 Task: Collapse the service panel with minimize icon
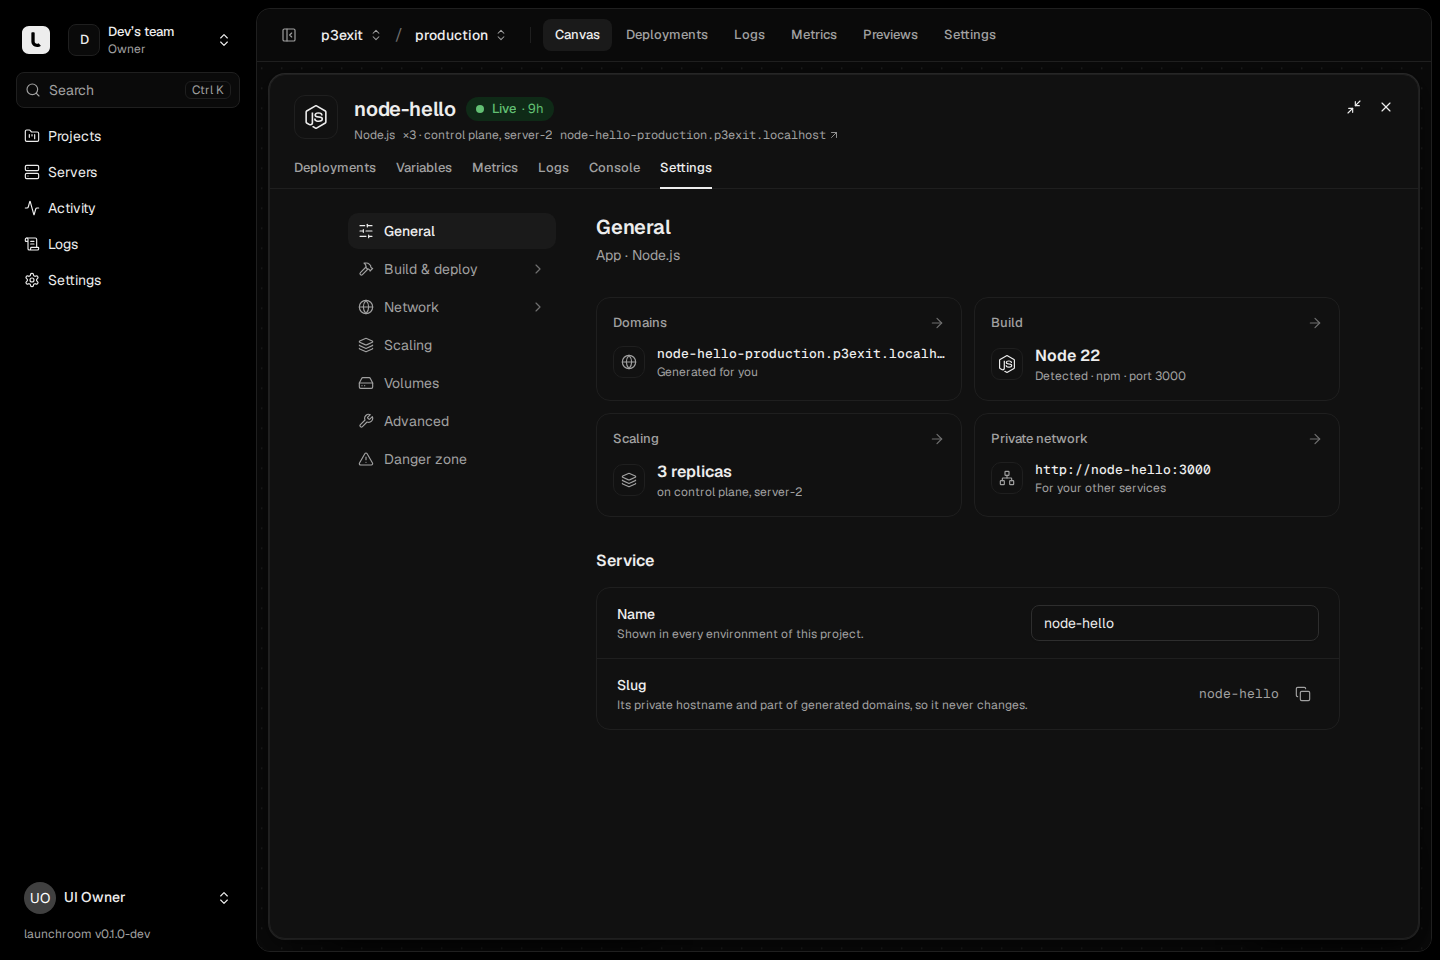coord(1354,107)
